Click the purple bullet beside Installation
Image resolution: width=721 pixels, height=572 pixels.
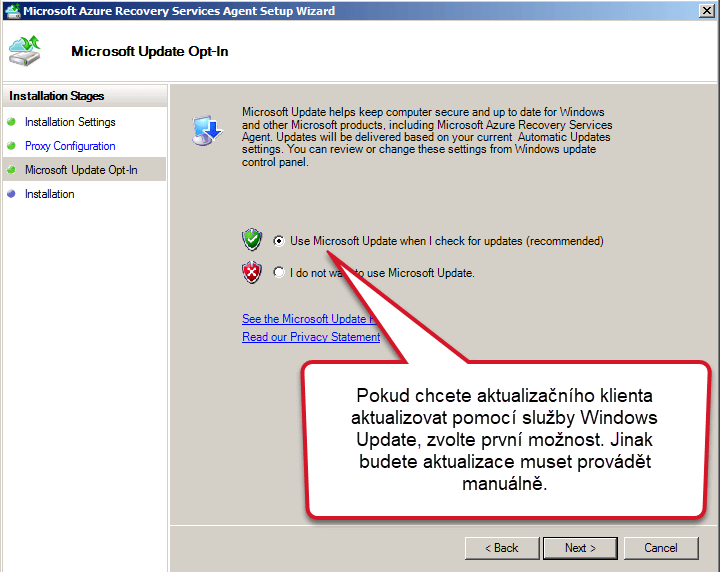[11, 194]
